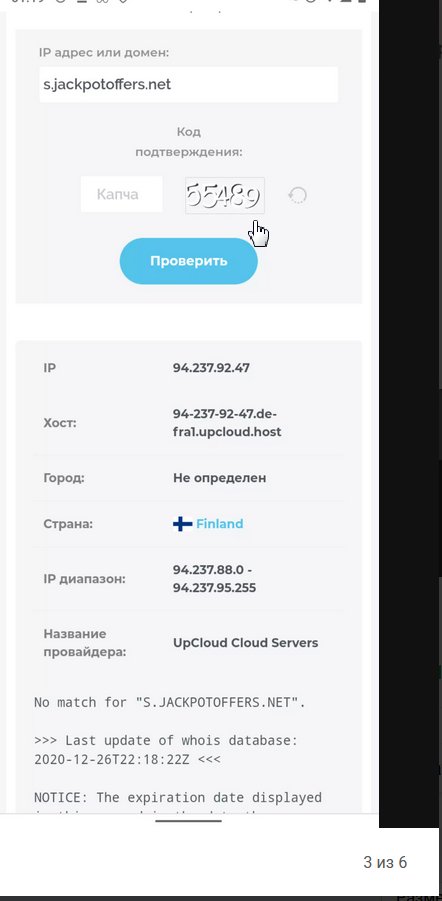Click the Проверить button
This screenshot has height=901, width=442.
[x=189, y=261]
